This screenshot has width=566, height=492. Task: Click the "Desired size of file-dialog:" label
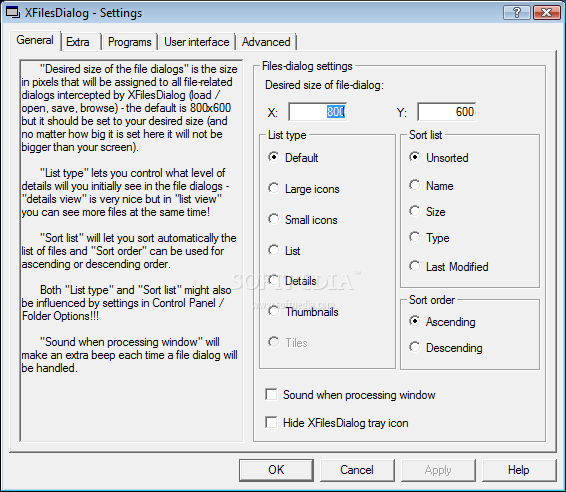(x=324, y=85)
